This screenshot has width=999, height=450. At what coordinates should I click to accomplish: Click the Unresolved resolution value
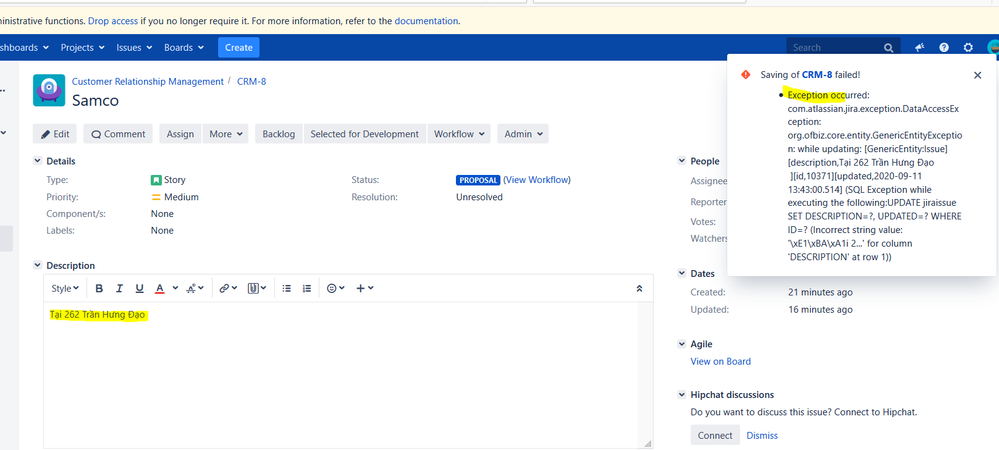(x=479, y=197)
